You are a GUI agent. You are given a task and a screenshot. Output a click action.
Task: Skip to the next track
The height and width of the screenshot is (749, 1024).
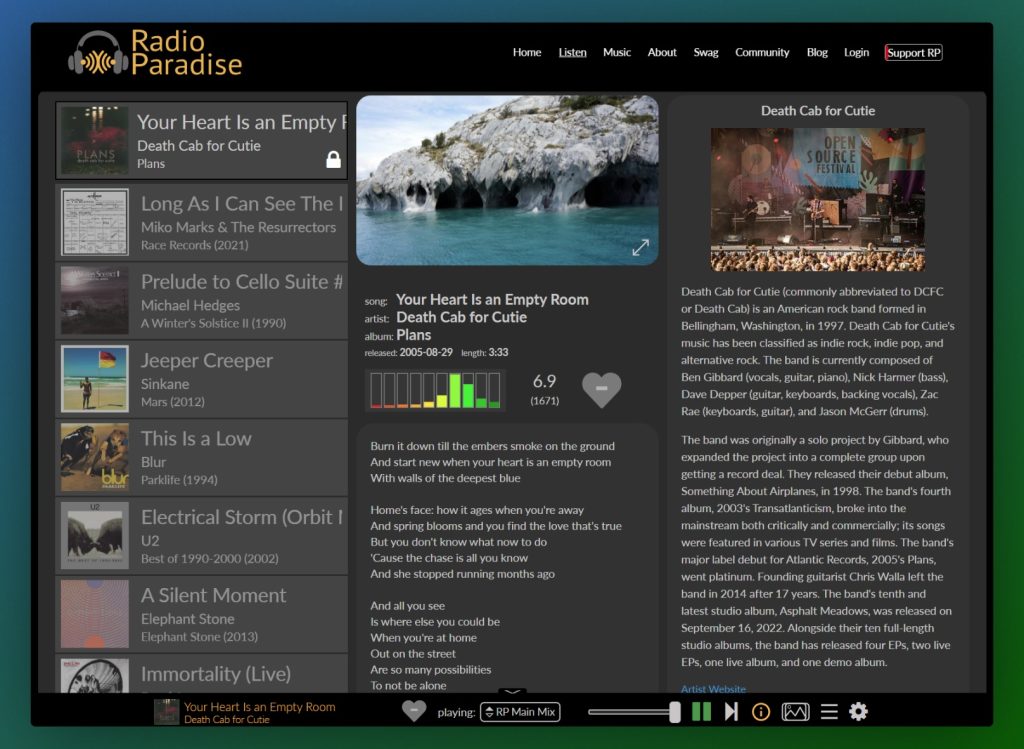[731, 712]
